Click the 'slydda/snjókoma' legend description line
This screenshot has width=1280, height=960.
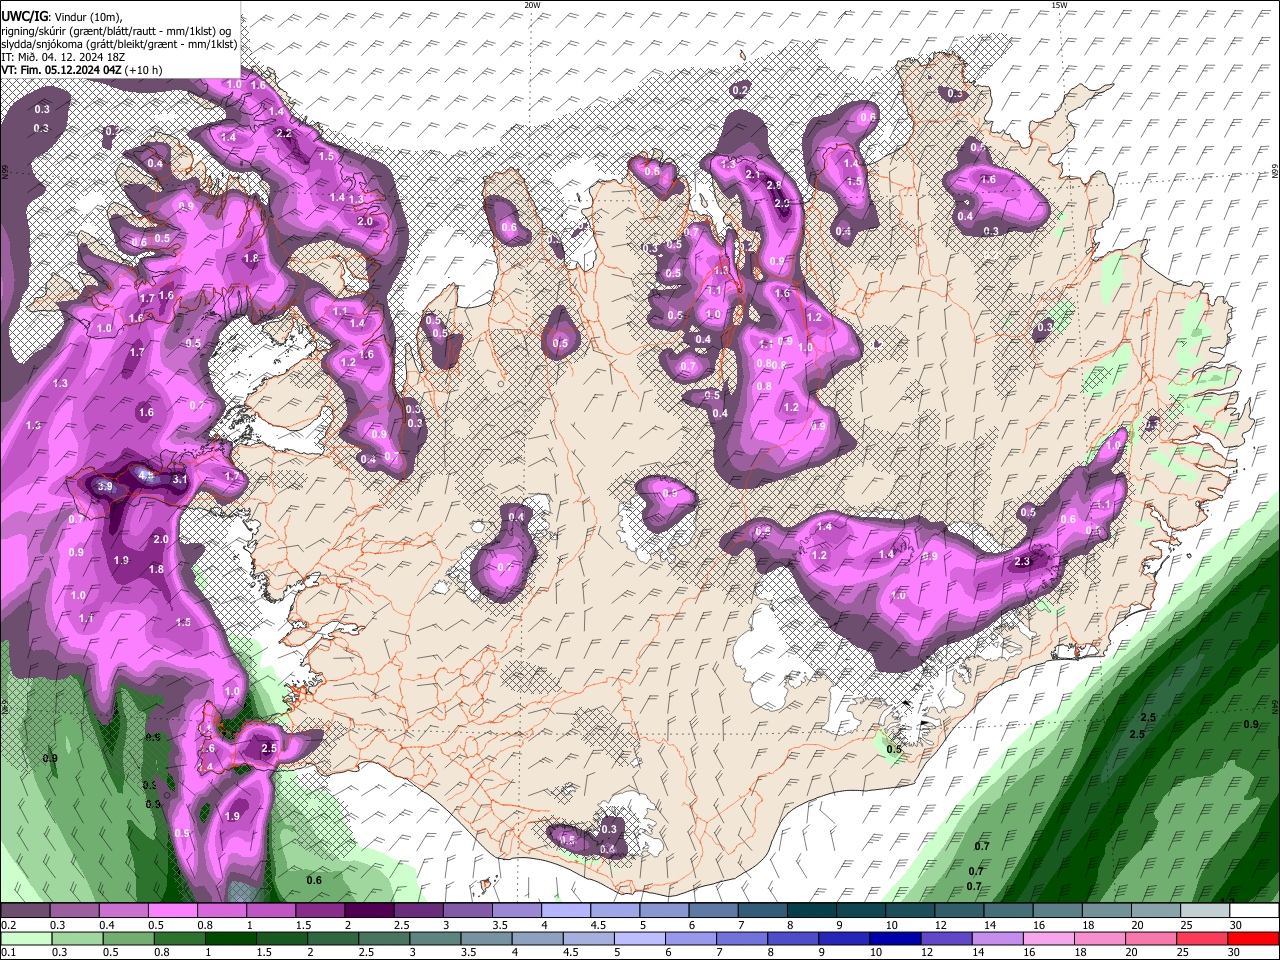(119, 44)
